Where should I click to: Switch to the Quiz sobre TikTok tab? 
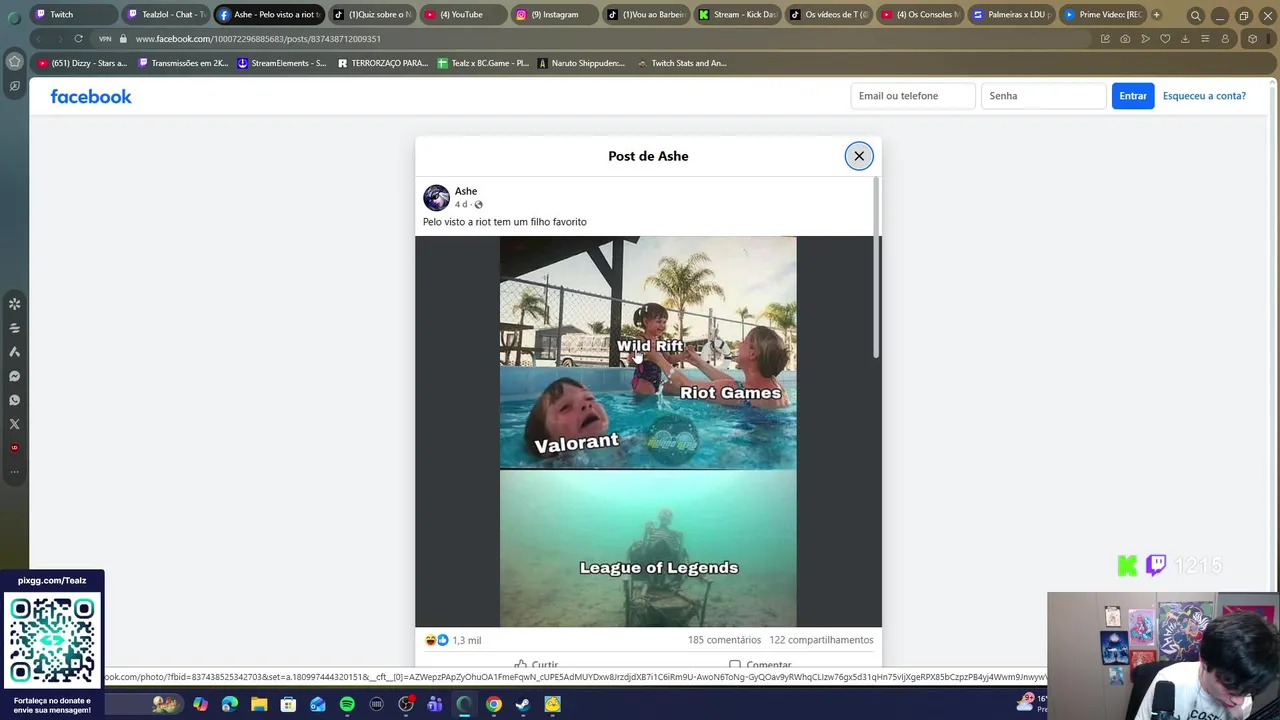tap(371, 14)
